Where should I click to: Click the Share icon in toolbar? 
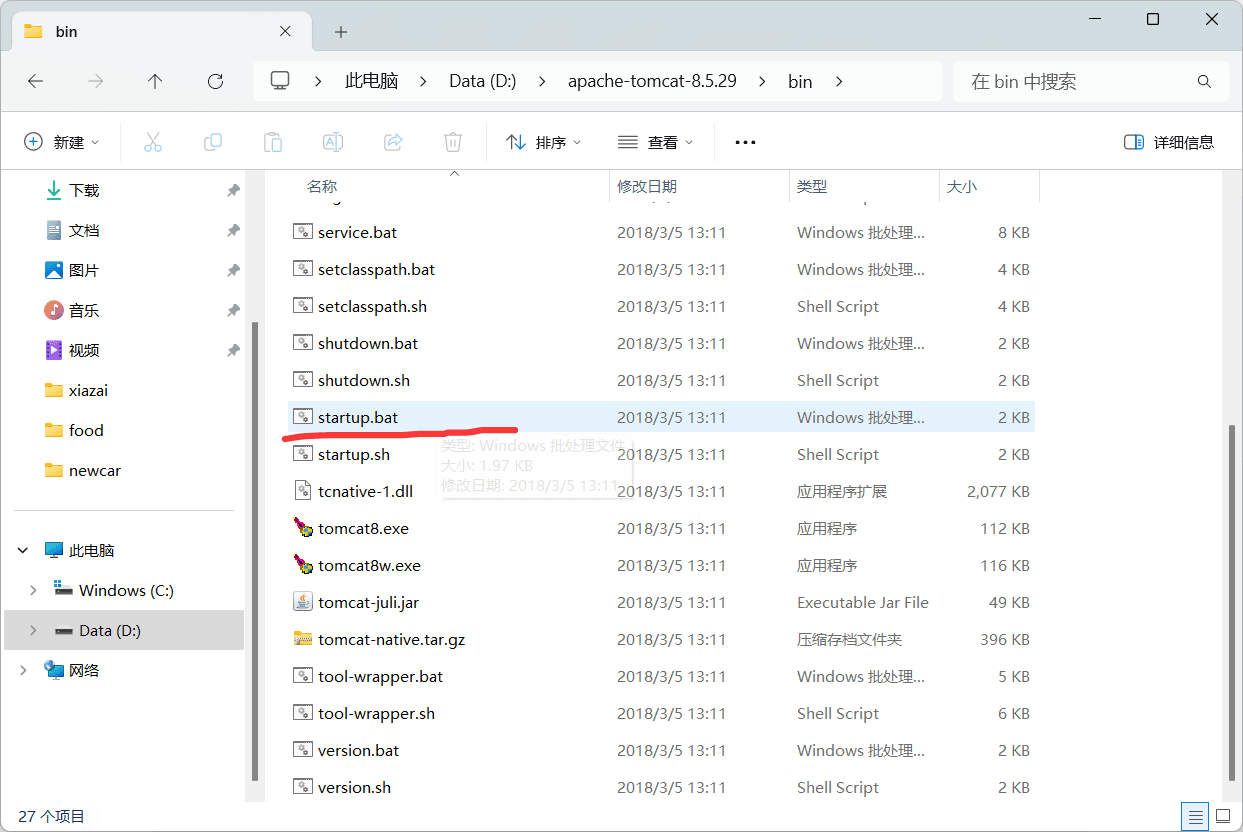click(393, 142)
